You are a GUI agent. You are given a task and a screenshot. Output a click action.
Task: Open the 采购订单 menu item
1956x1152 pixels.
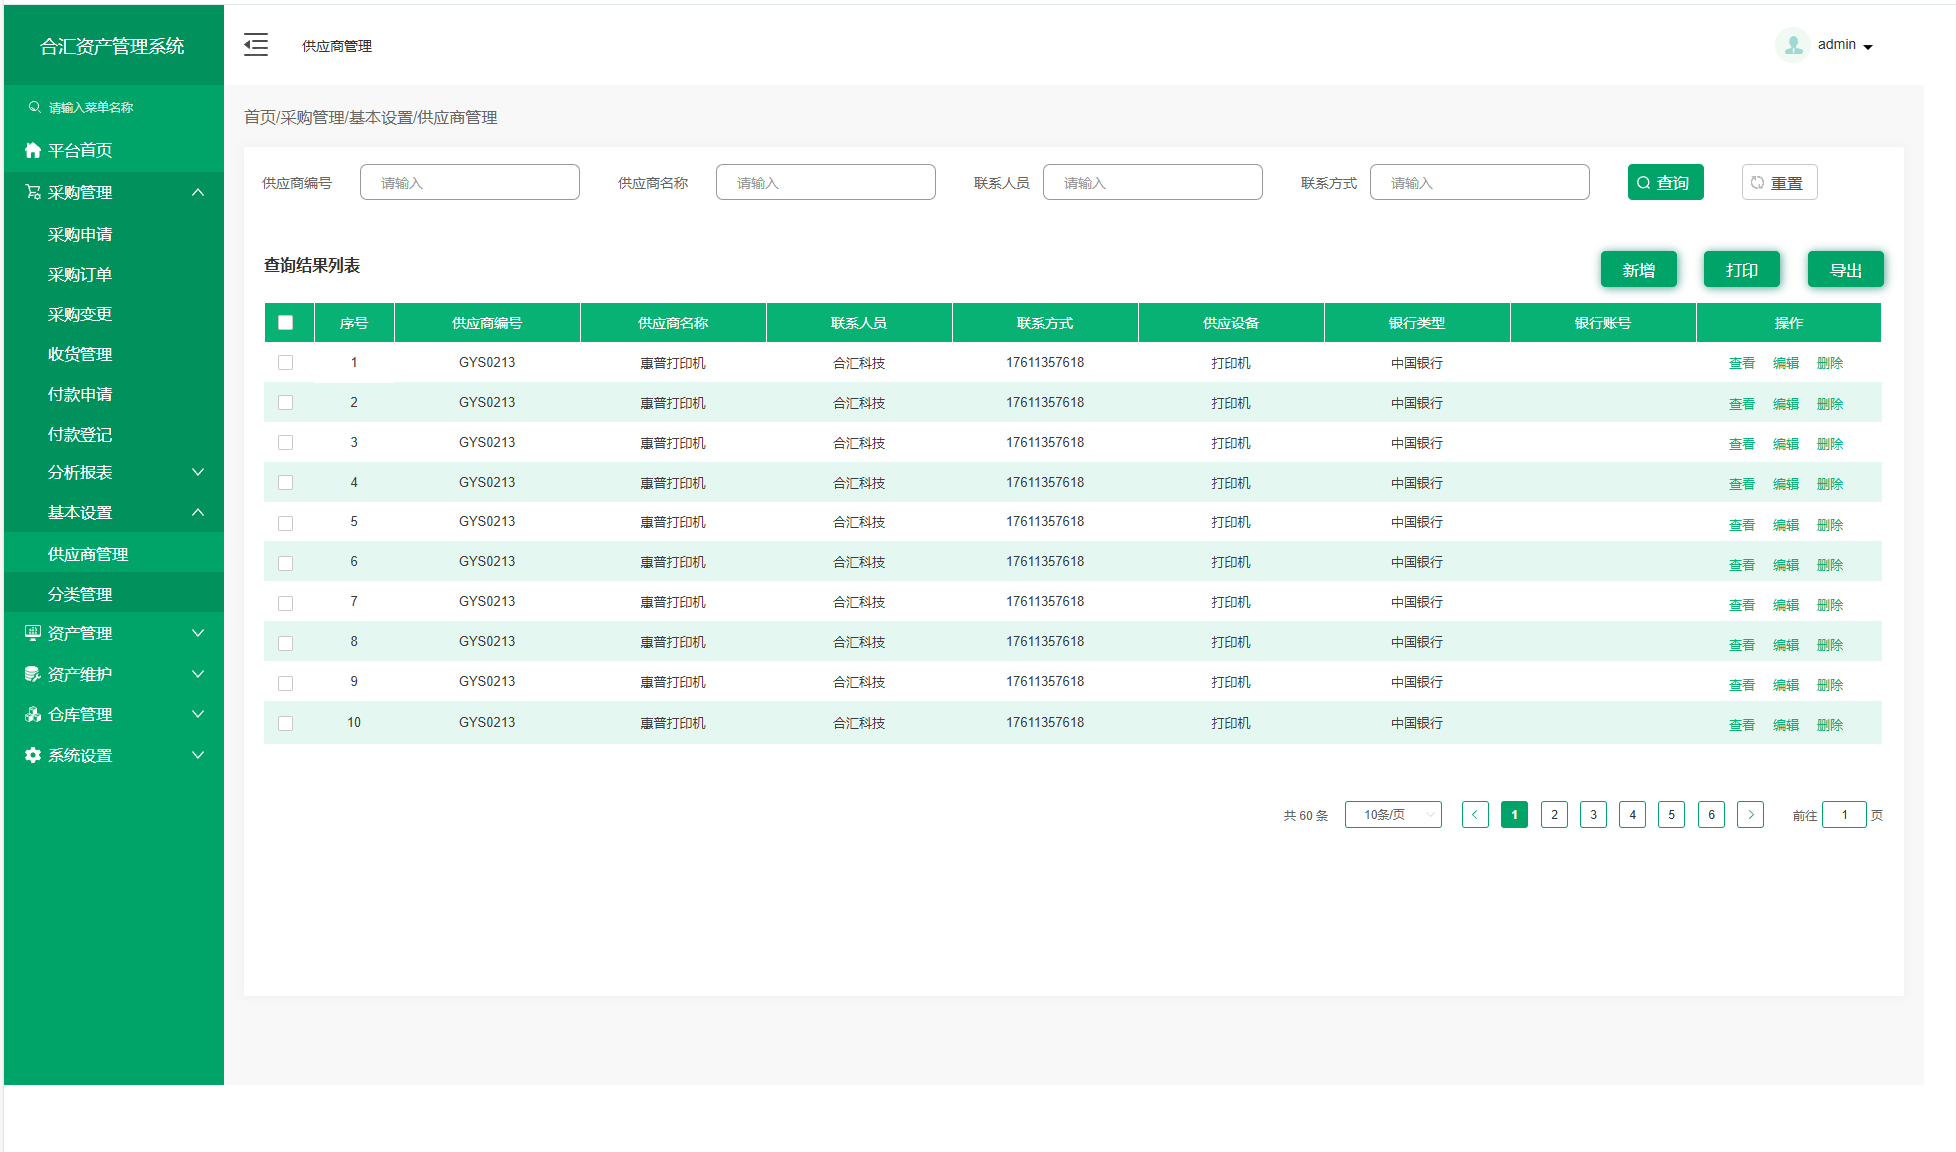tap(80, 274)
